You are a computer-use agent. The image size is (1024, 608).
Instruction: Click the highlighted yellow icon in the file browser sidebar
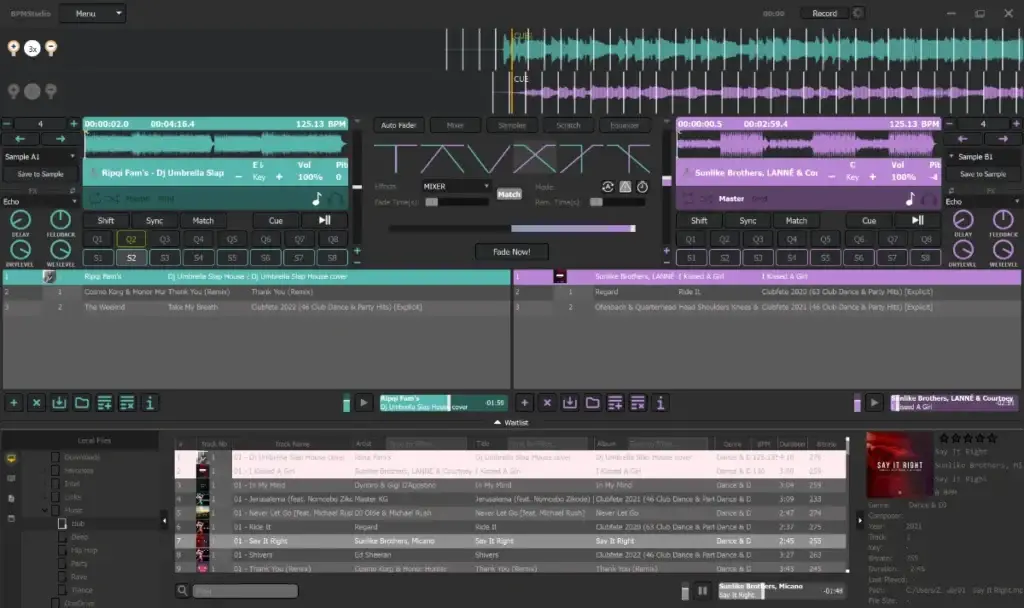coord(11,458)
